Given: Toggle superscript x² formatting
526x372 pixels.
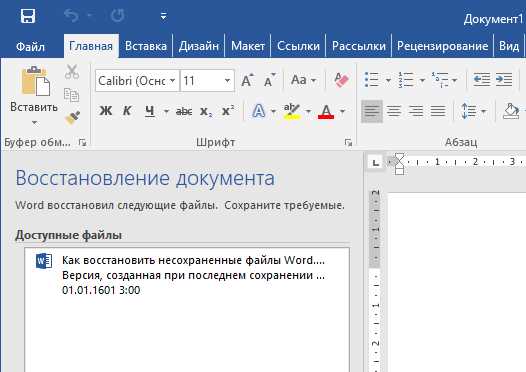Looking at the screenshot, I should click(x=228, y=111).
